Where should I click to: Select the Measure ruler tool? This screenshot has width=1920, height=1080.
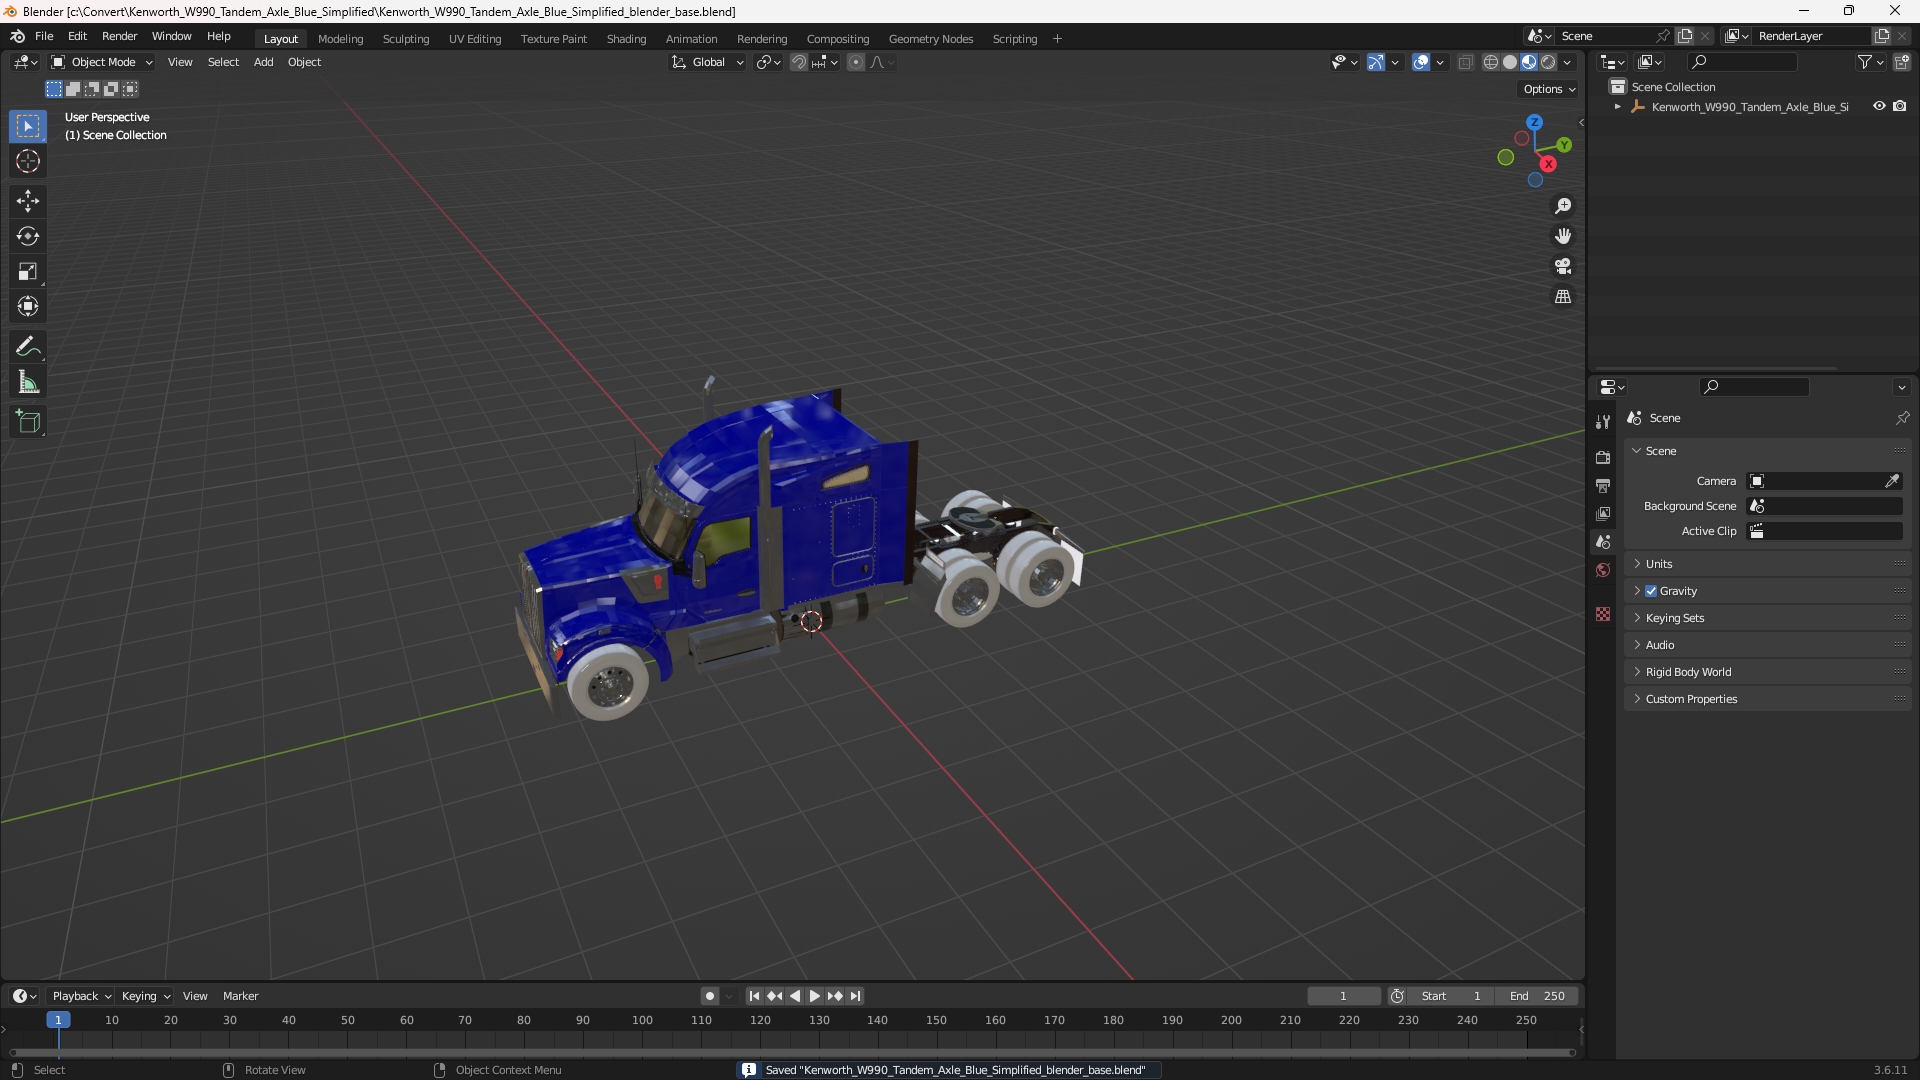28,382
